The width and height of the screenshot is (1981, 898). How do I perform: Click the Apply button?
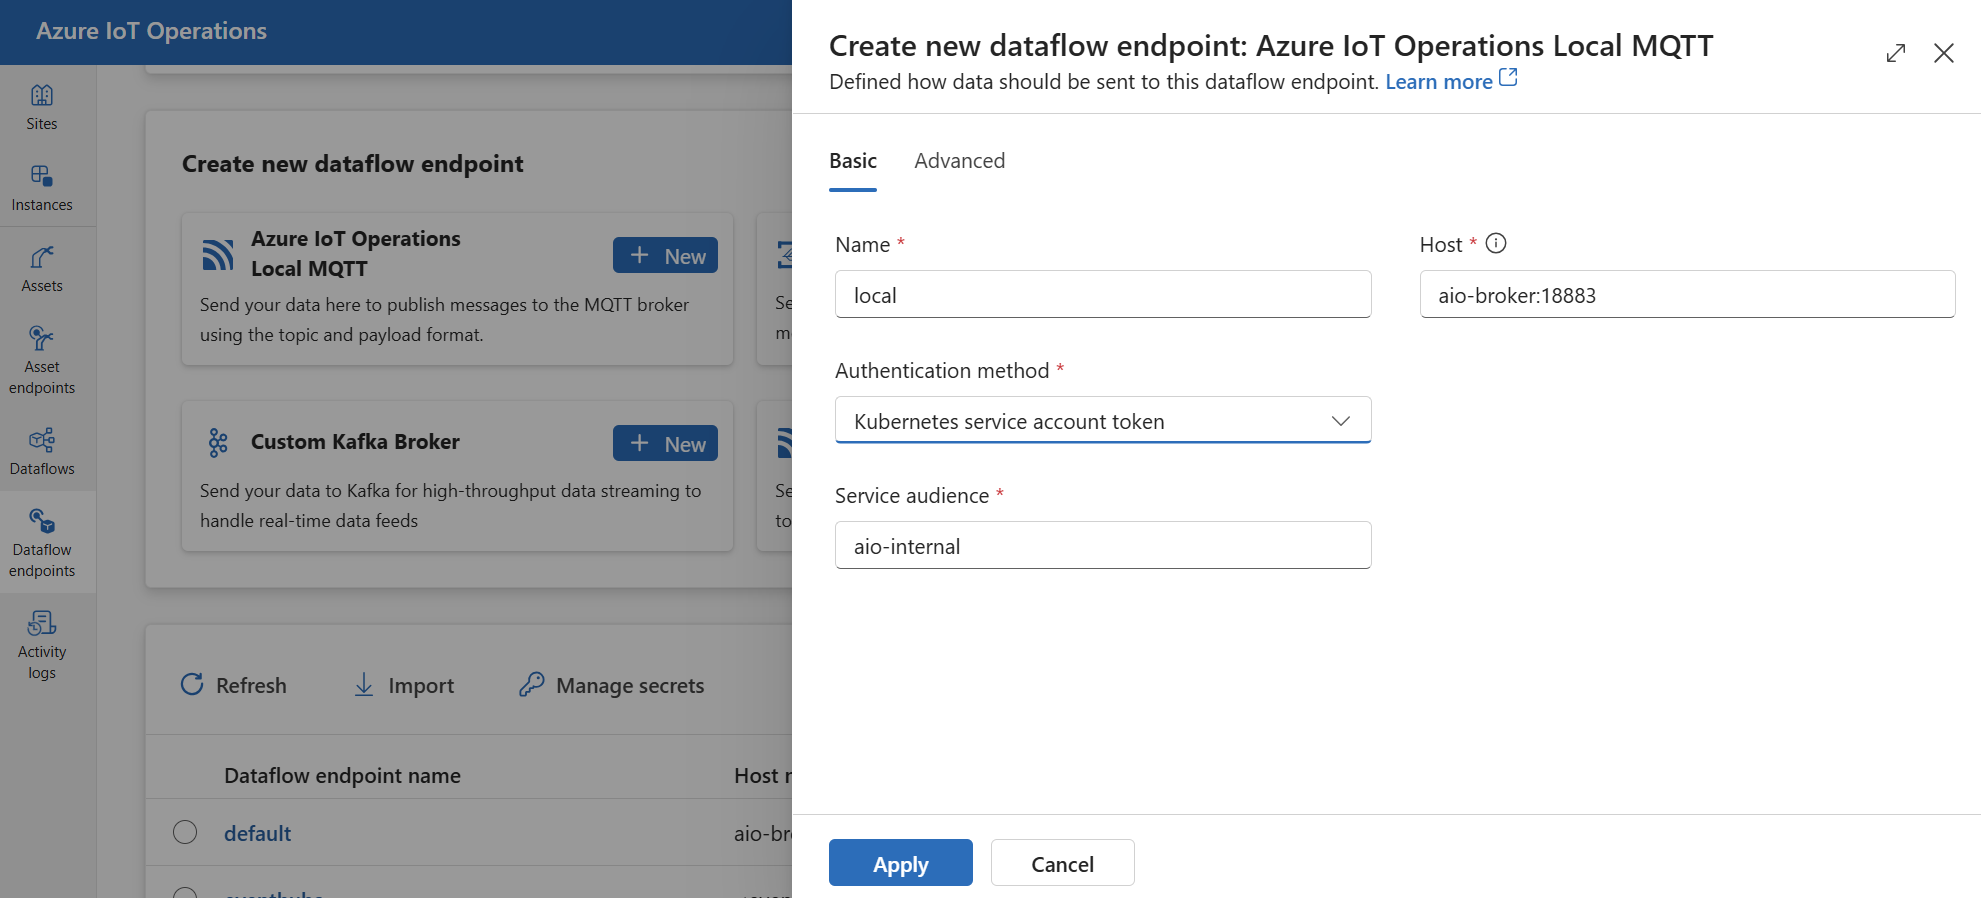pyautogui.click(x=901, y=863)
